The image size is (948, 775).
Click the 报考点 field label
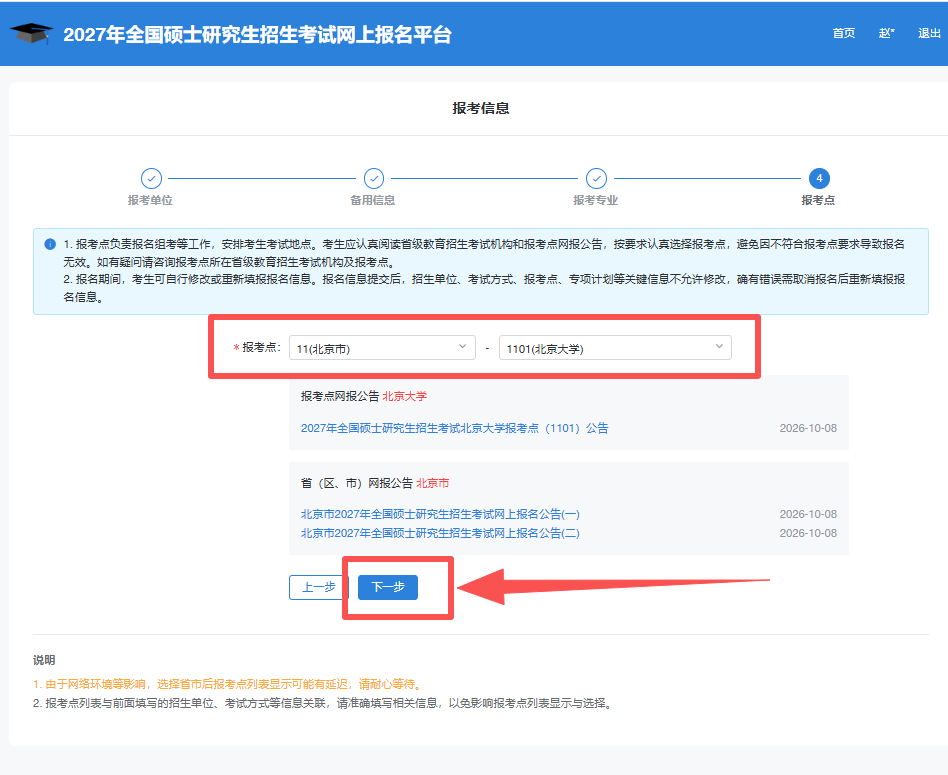coord(261,348)
